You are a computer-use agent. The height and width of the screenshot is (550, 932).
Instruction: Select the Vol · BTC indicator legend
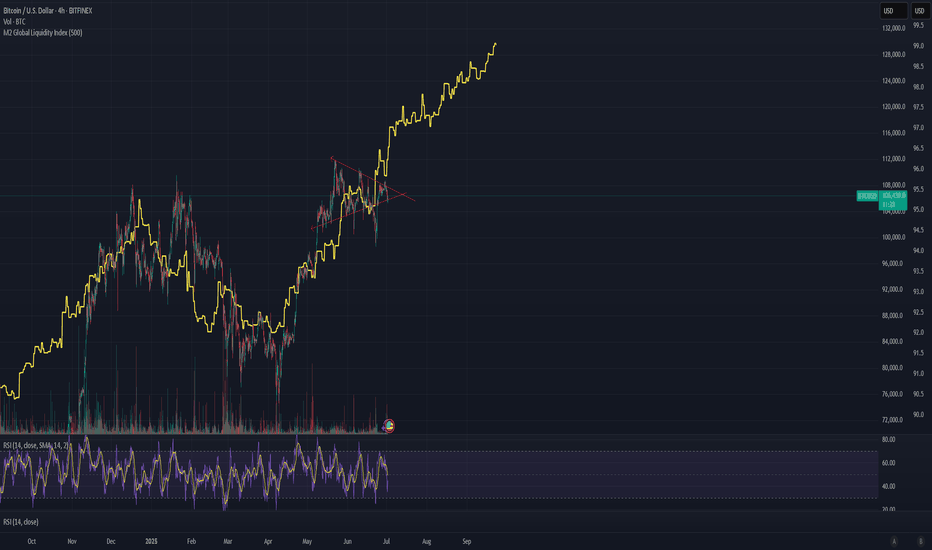(x=14, y=21)
